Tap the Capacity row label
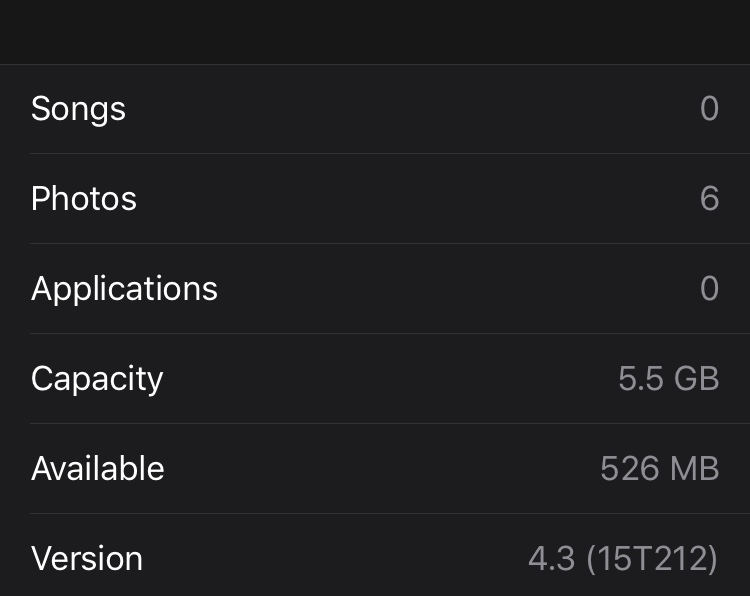750x596 pixels. point(97,379)
